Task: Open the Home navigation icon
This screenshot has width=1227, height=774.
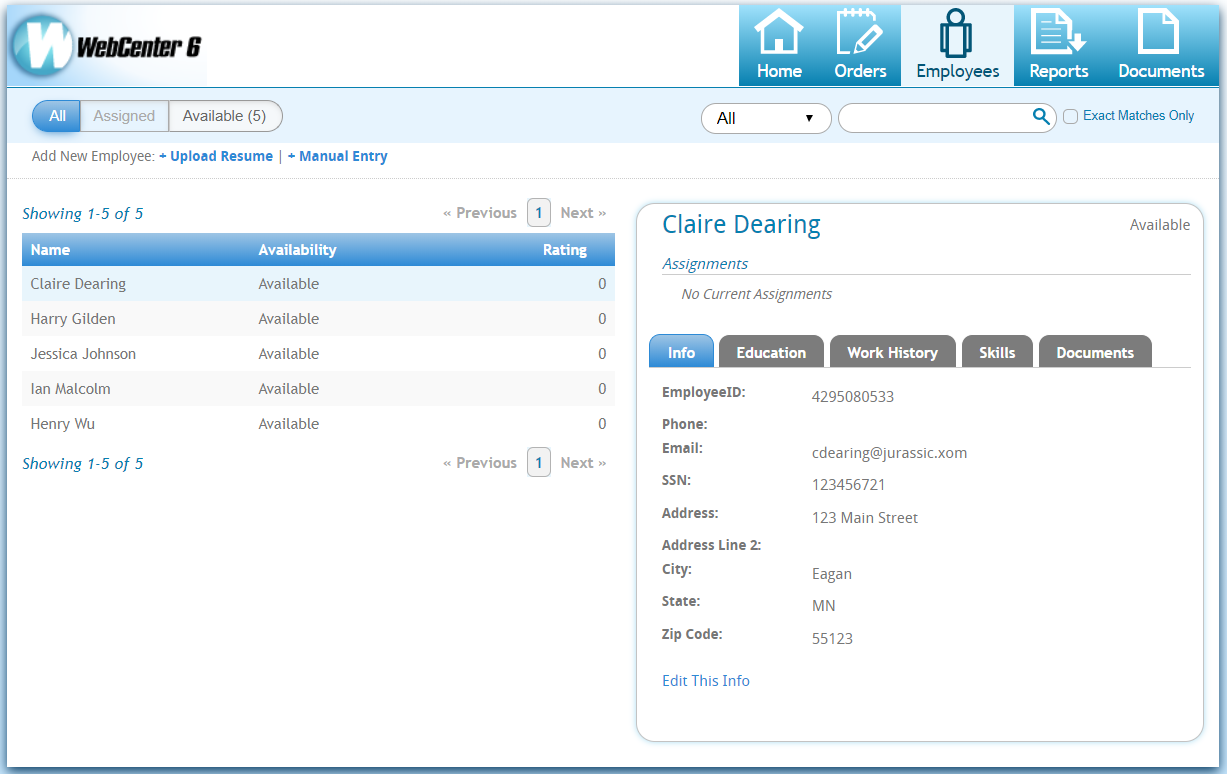Action: (x=779, y=45)
